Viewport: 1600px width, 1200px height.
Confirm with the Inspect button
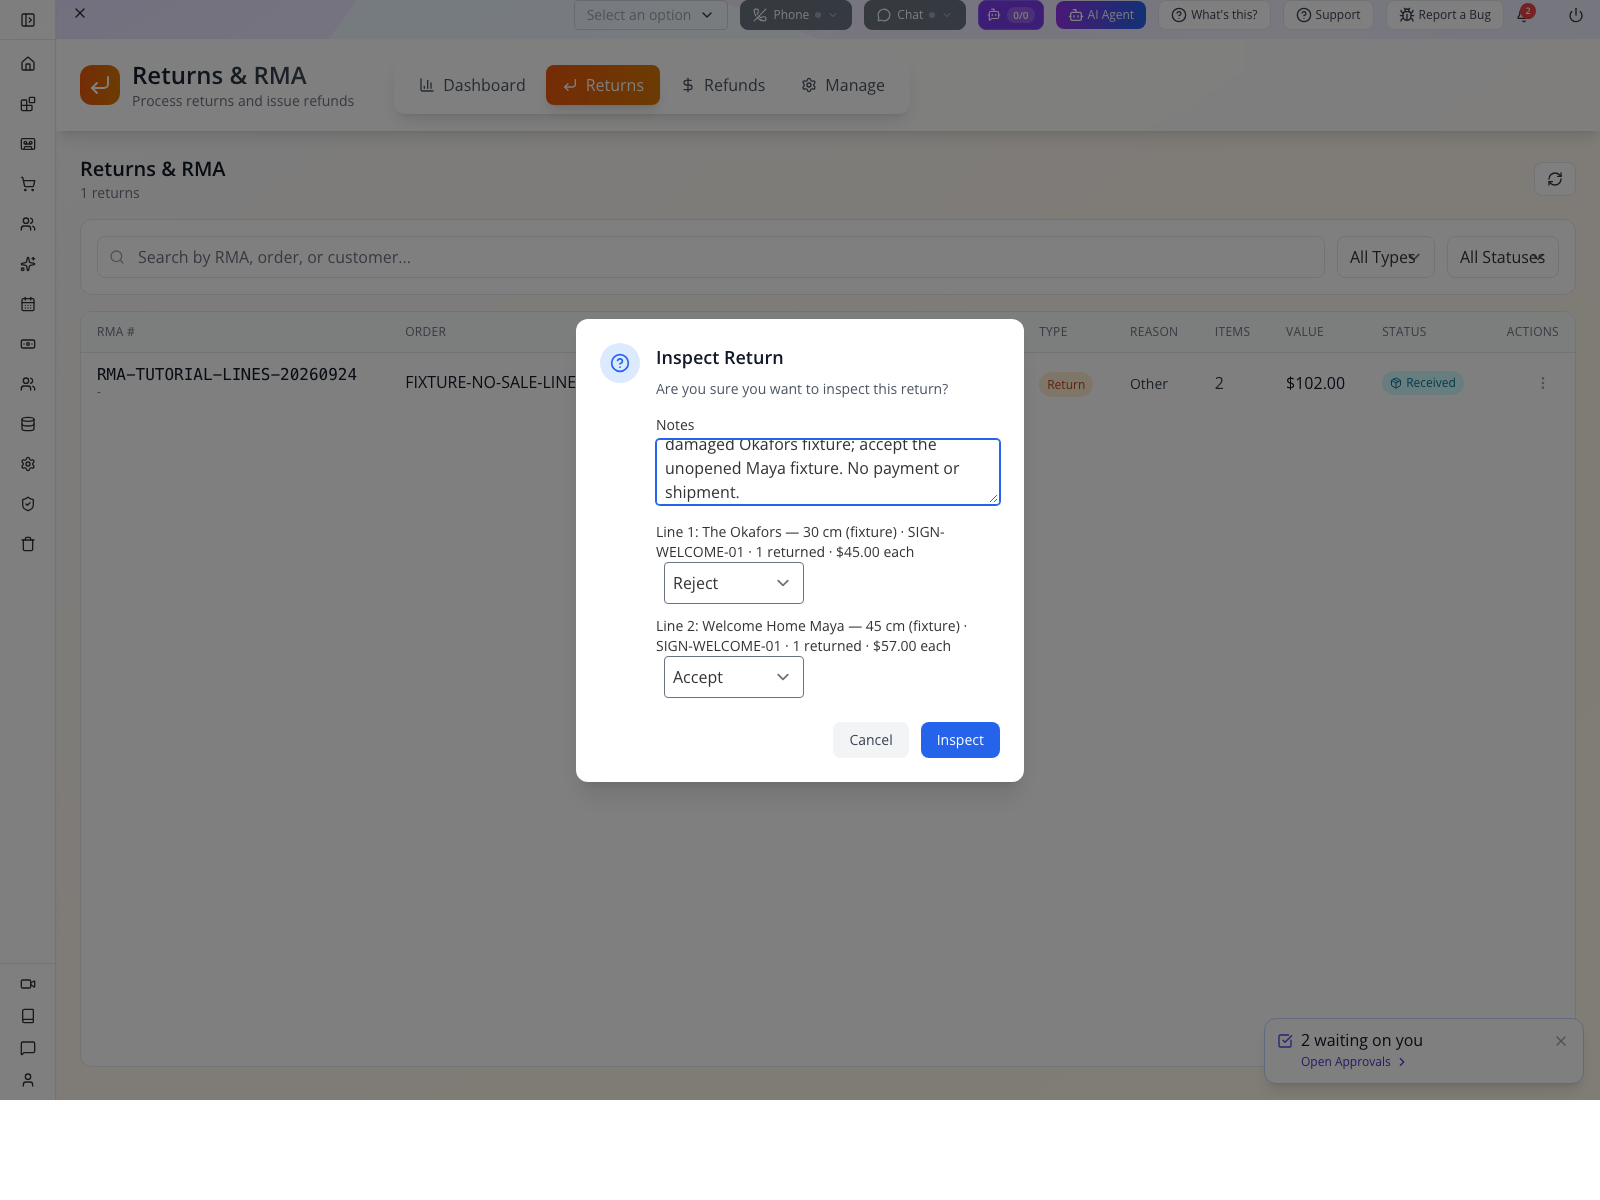coord(960,740)
